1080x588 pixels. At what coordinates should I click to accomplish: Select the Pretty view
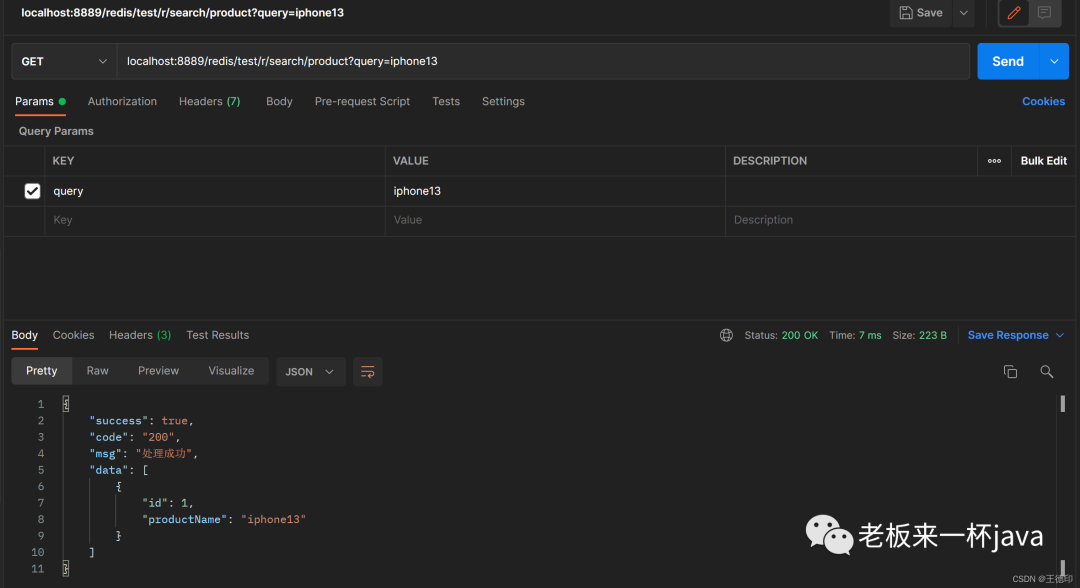pos(41,371)
